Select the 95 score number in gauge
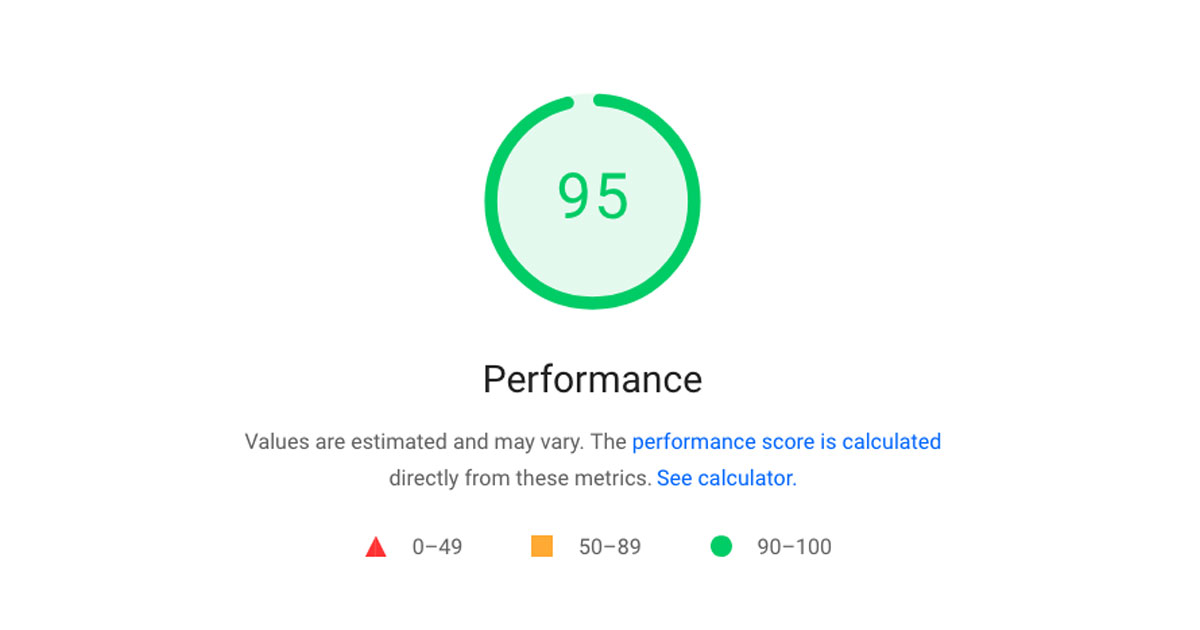Viewport: 1200px width, 630px height. pos(593,196)
